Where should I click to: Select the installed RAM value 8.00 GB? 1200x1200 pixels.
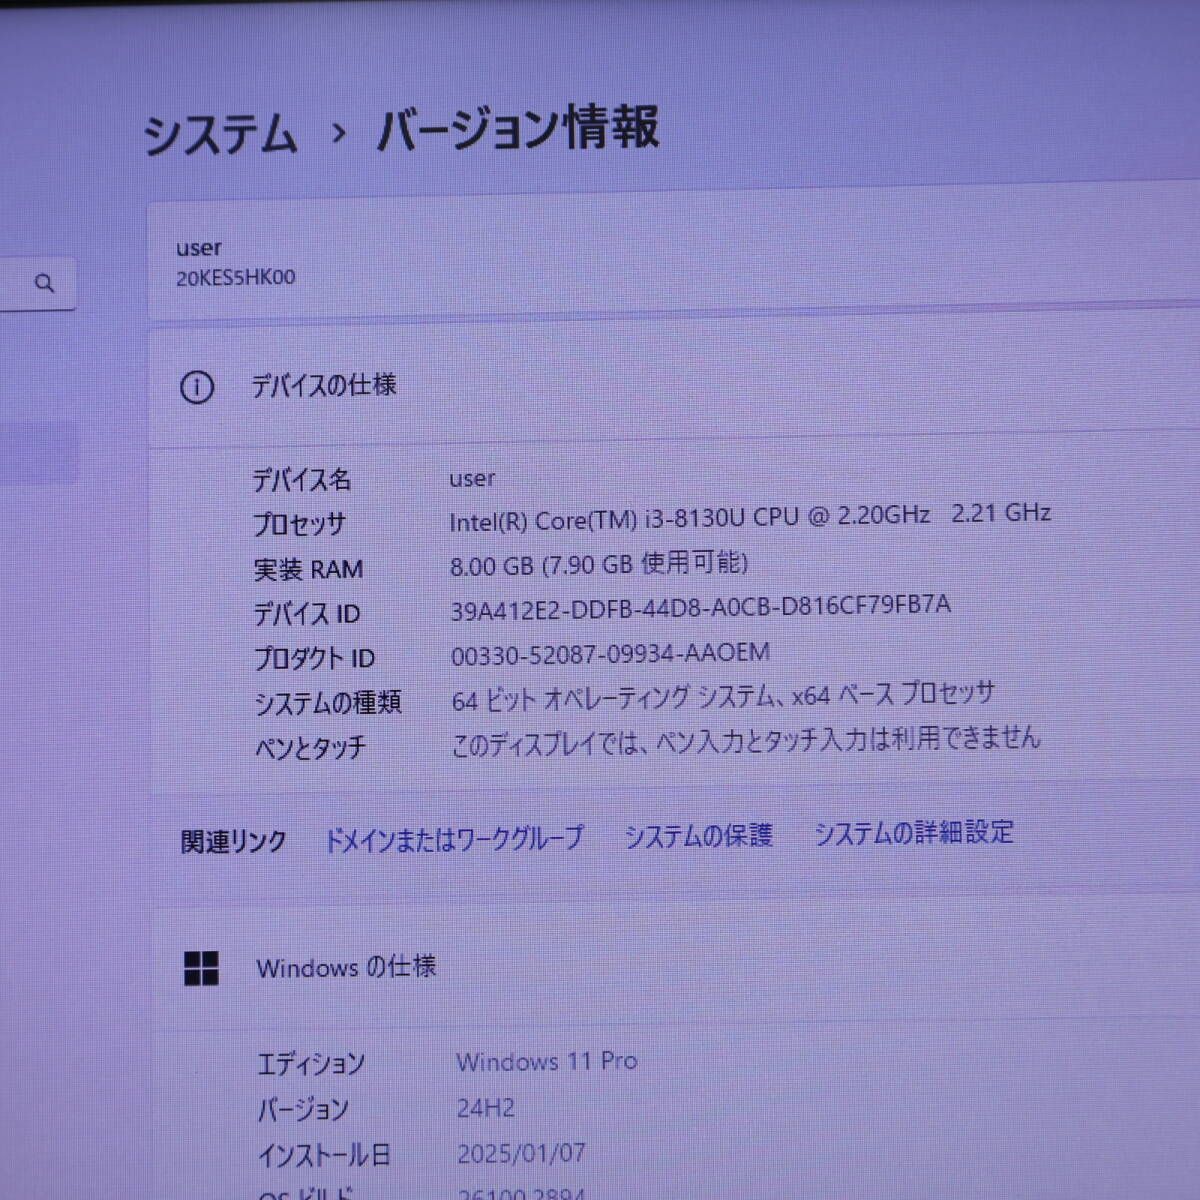coord(599,564)
